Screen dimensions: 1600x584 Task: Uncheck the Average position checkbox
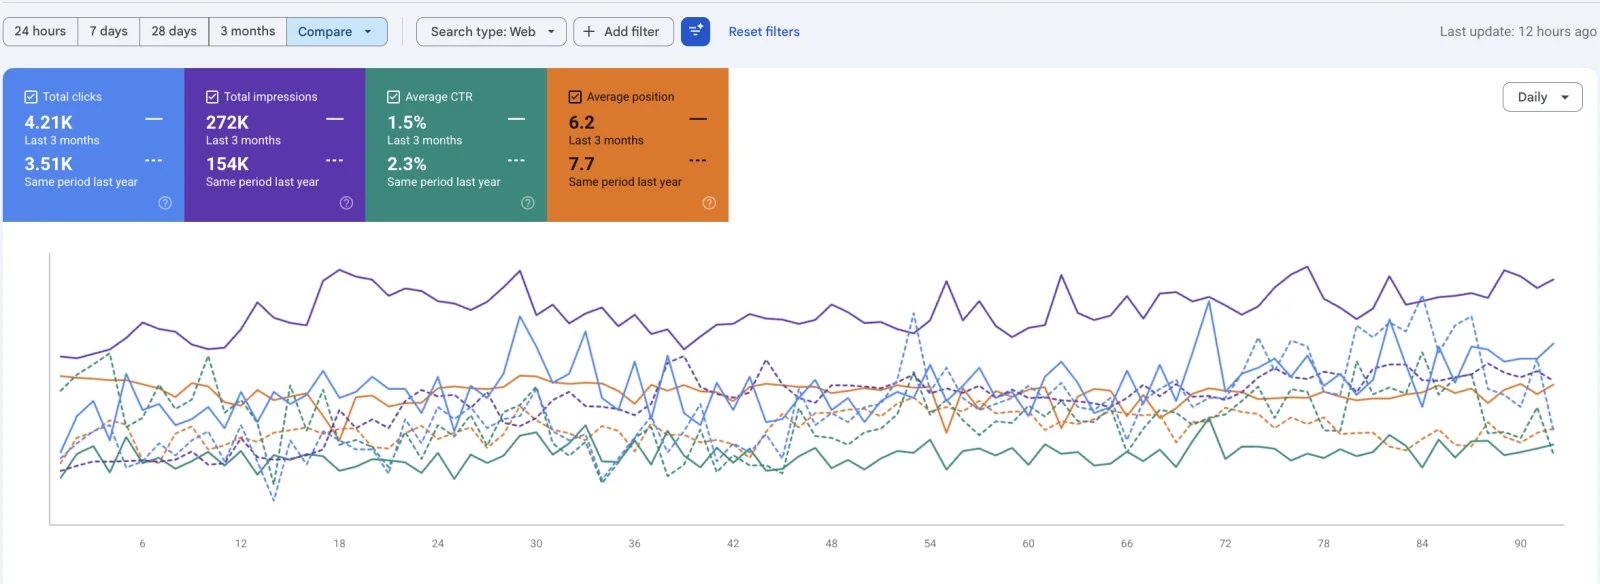pyautogui.click(x=575, y=97)
